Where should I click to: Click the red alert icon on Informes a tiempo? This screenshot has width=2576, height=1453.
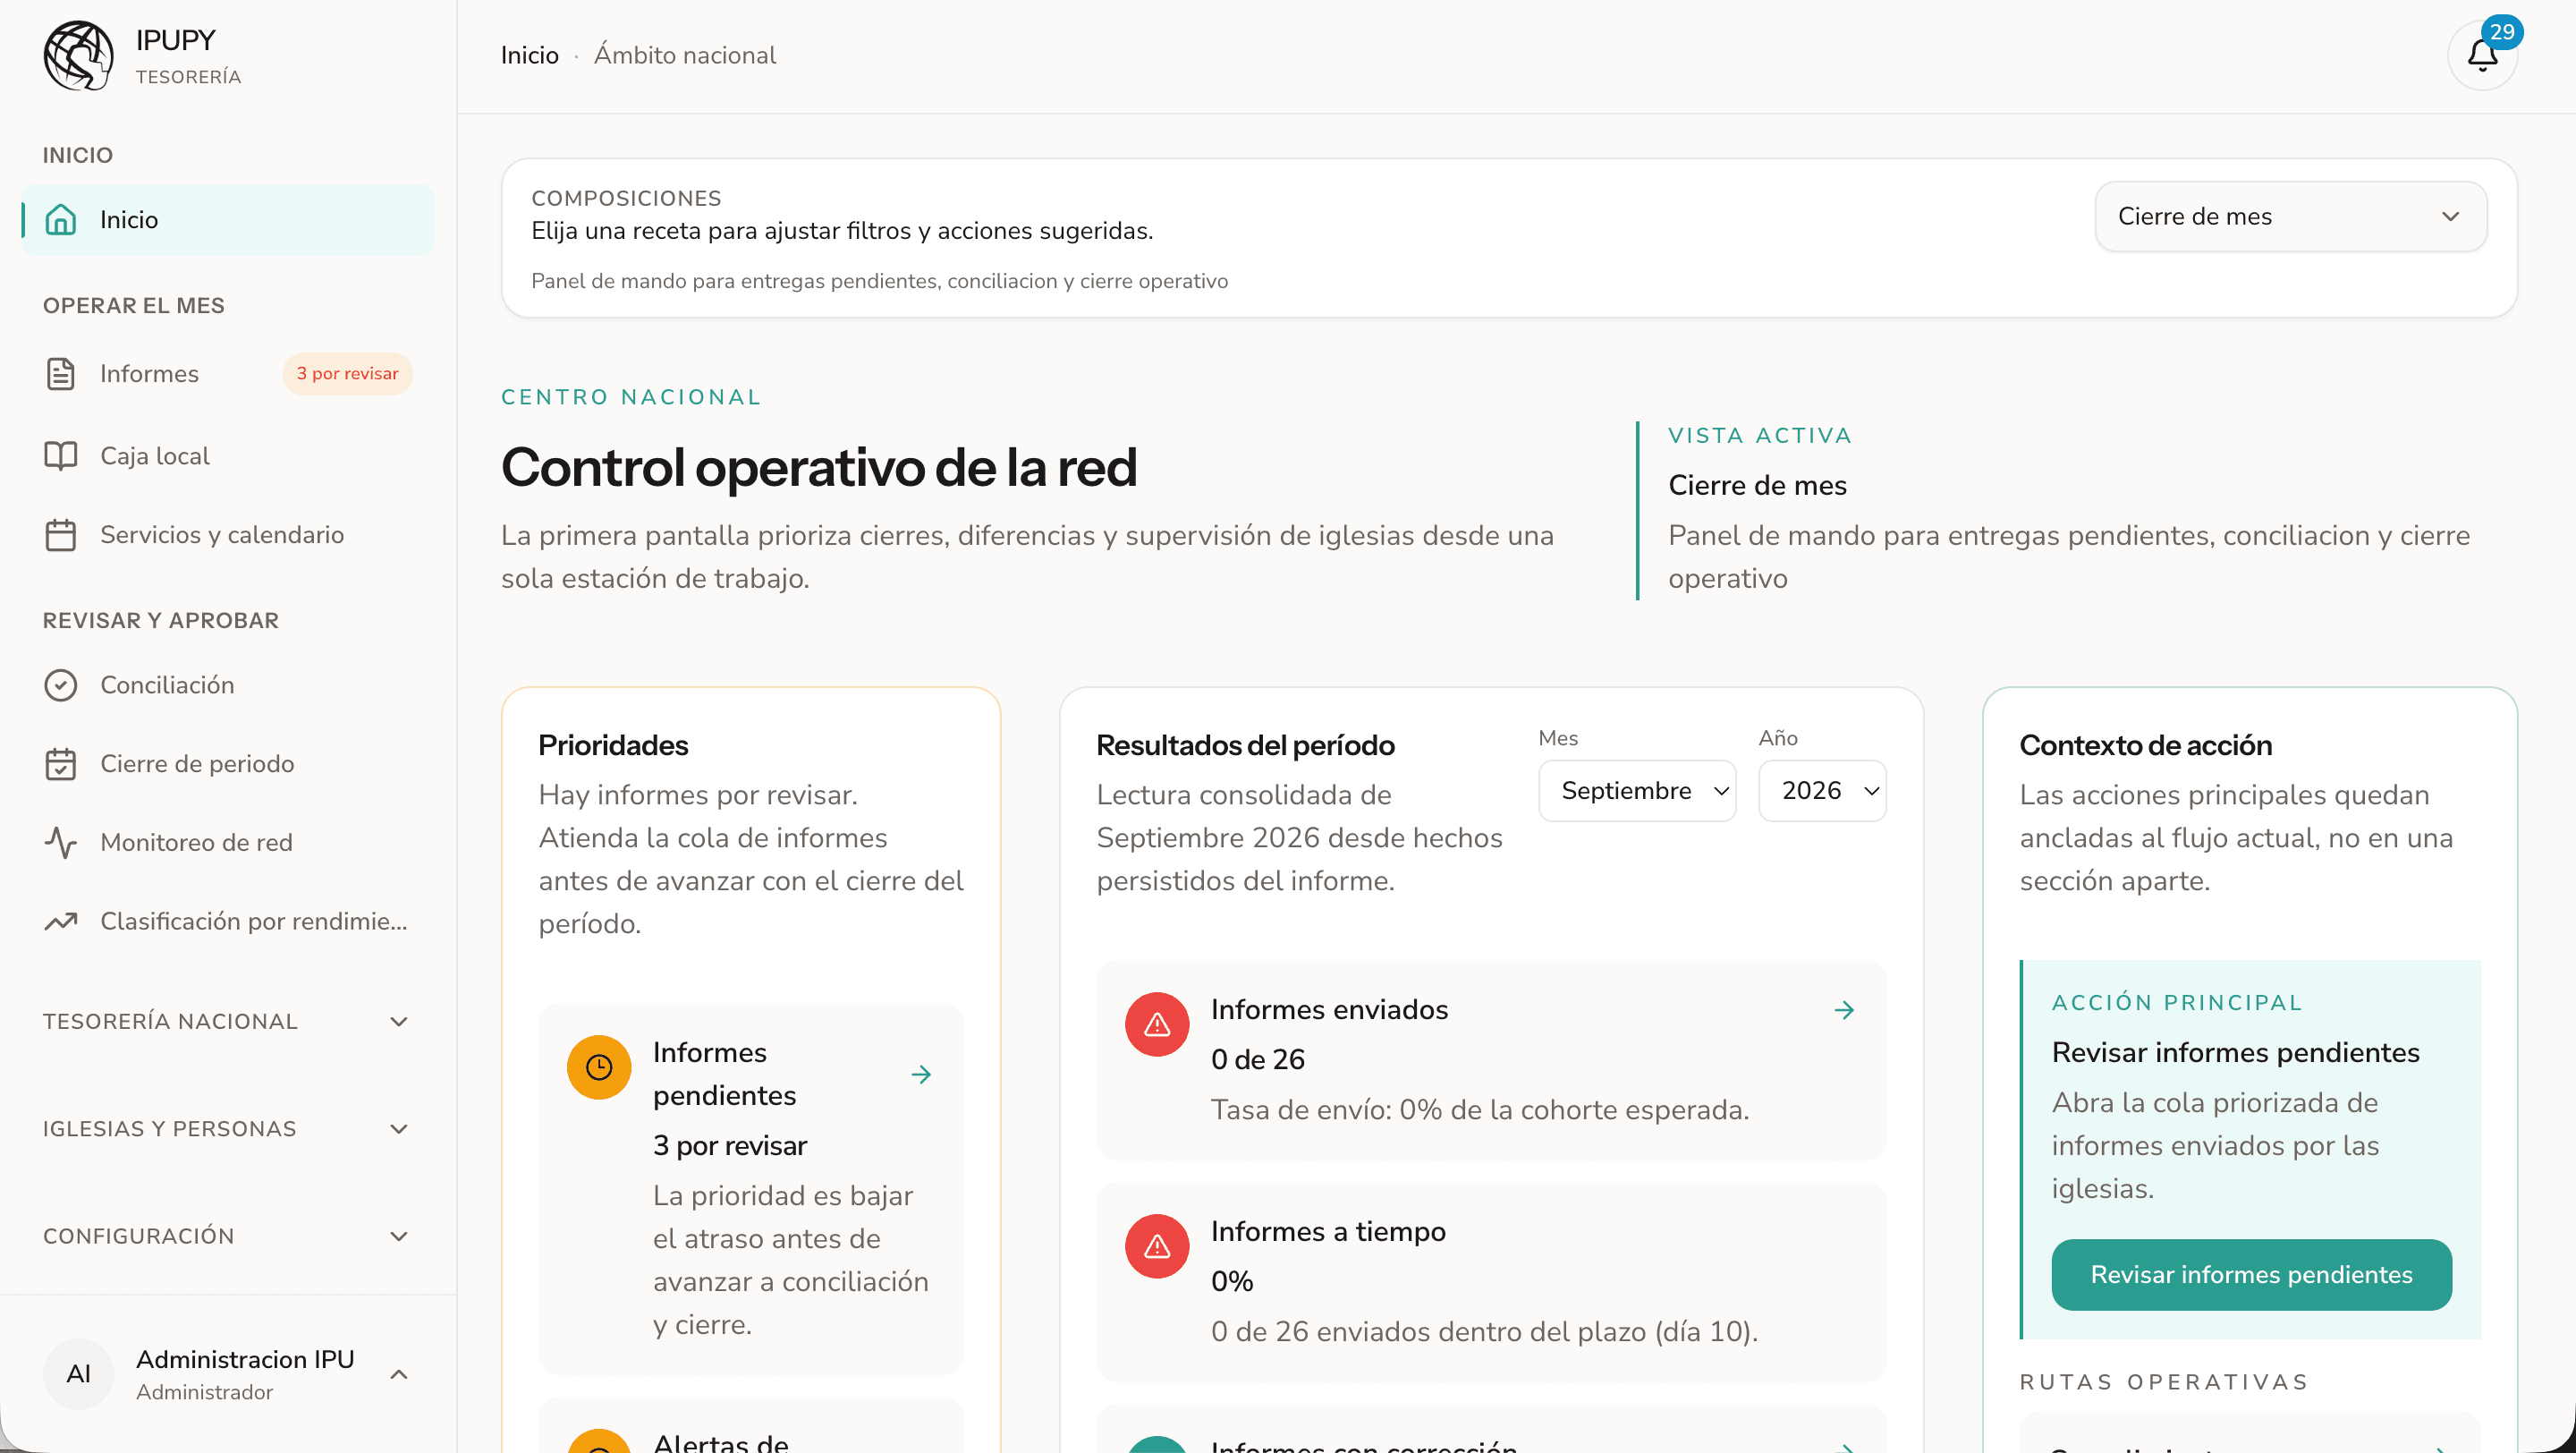pyautogui.click(x=1157, y=1246)
